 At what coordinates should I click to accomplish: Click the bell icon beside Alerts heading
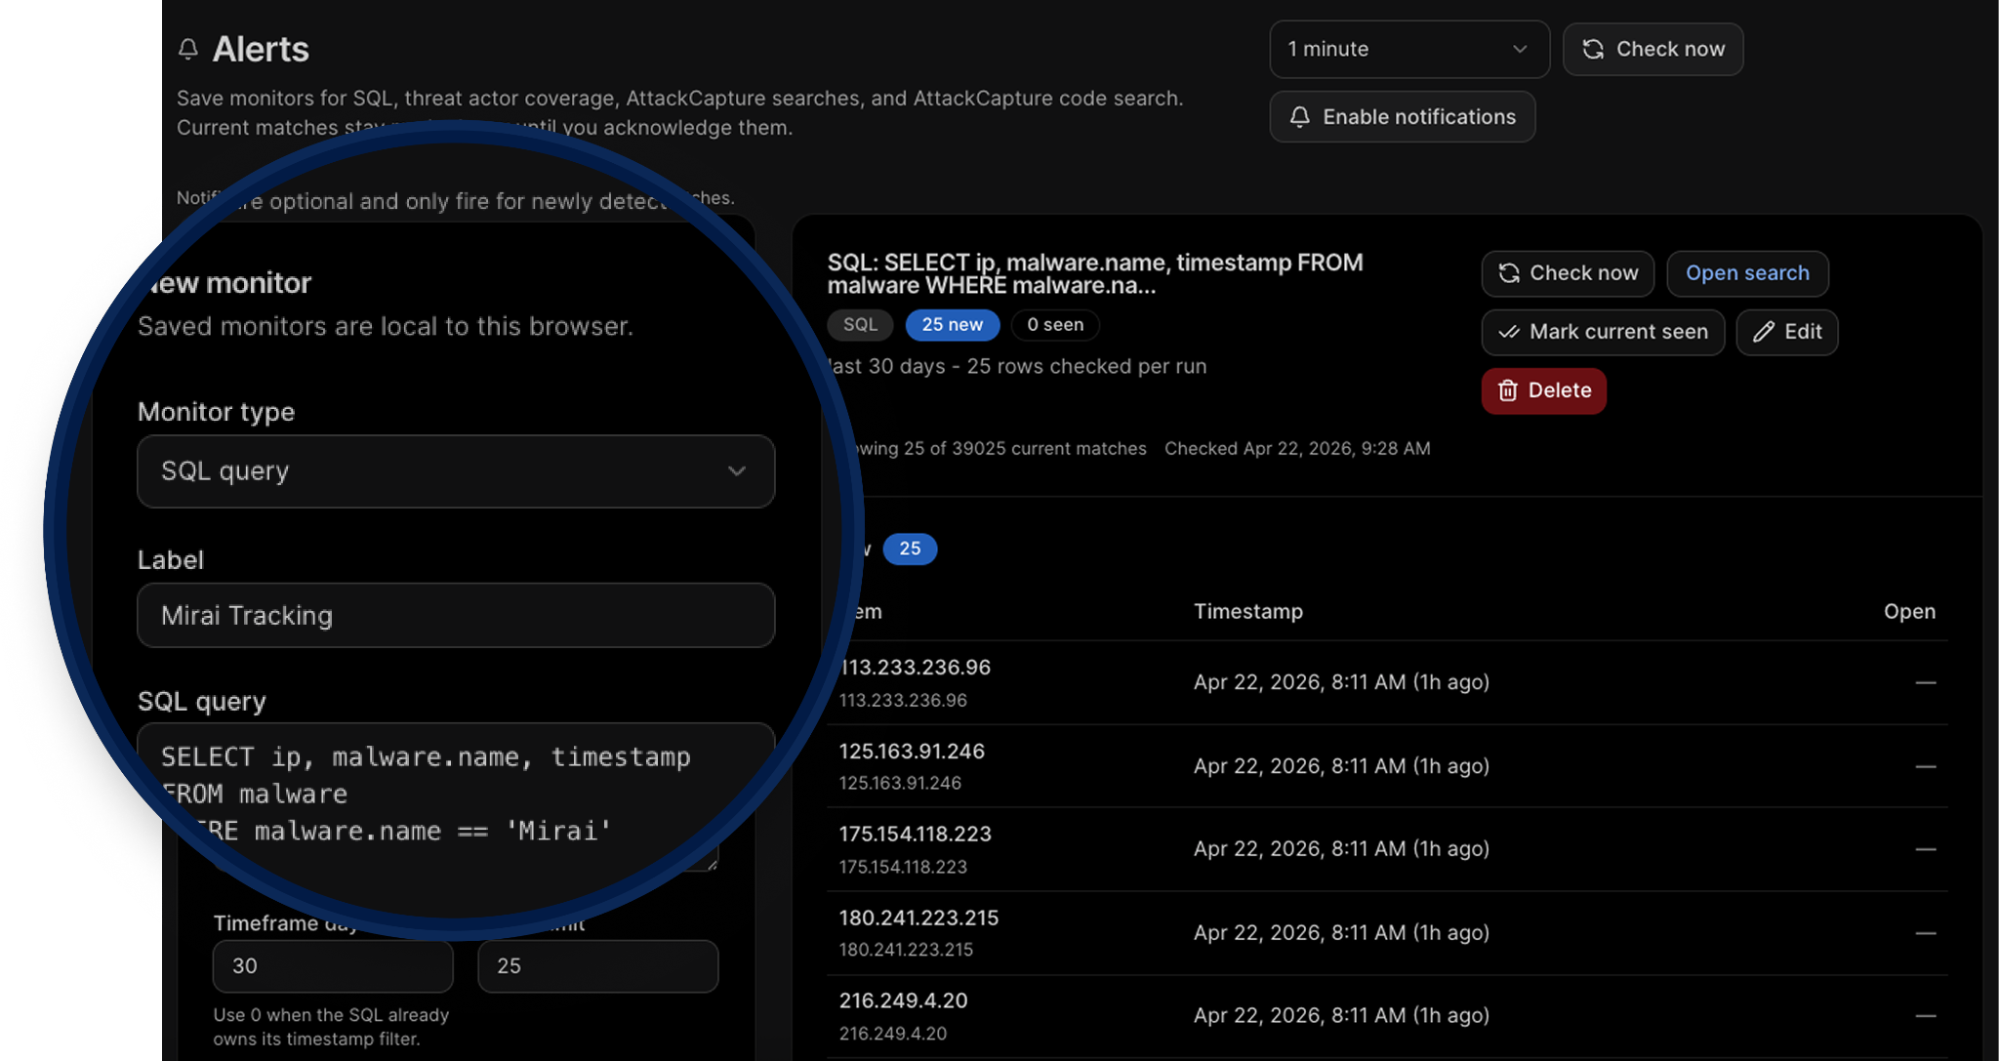pyautogui.click(x=188, y=49)
